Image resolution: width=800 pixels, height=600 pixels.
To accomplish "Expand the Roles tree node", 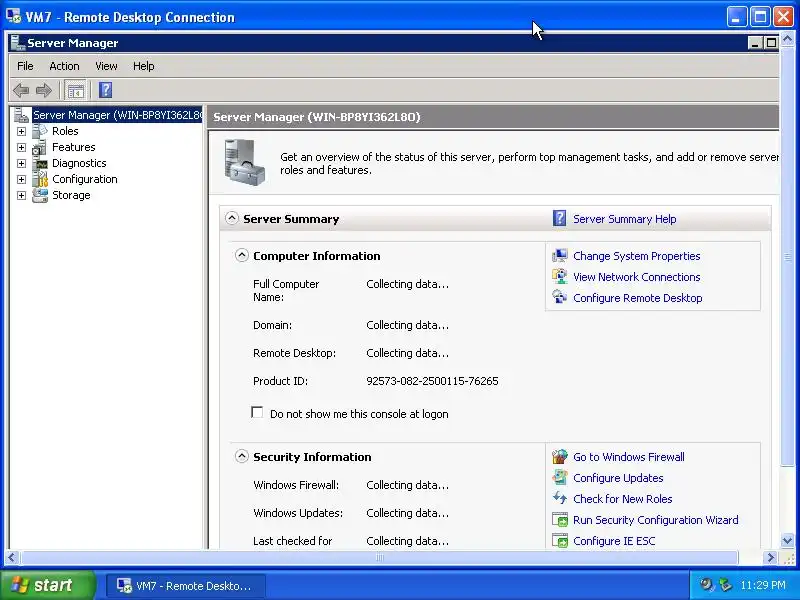I will click(x=21, y=132).
